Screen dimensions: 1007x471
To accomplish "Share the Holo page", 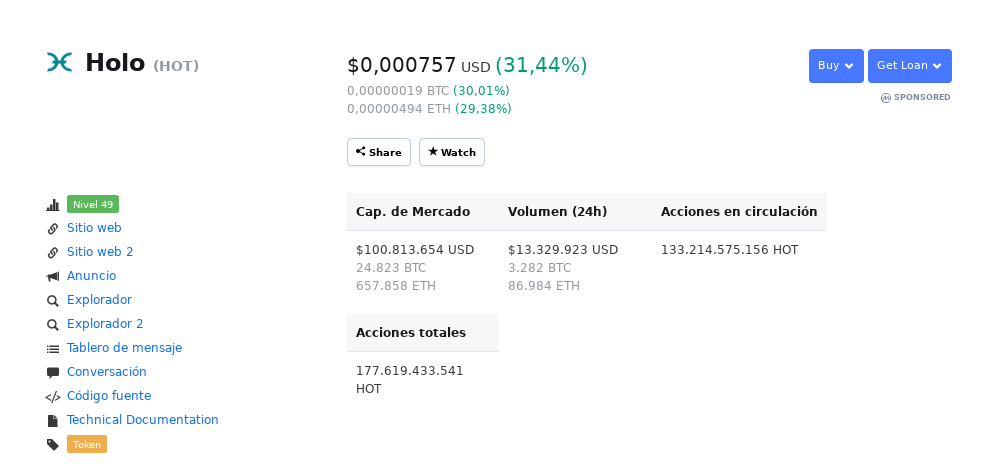I will pos(379,152).
